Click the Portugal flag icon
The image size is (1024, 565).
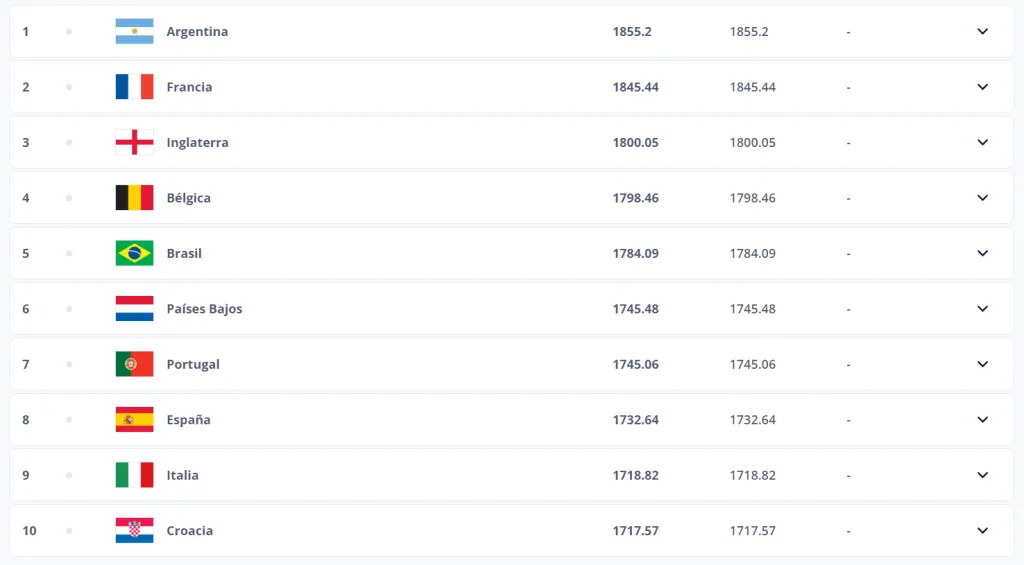[134, 364]
